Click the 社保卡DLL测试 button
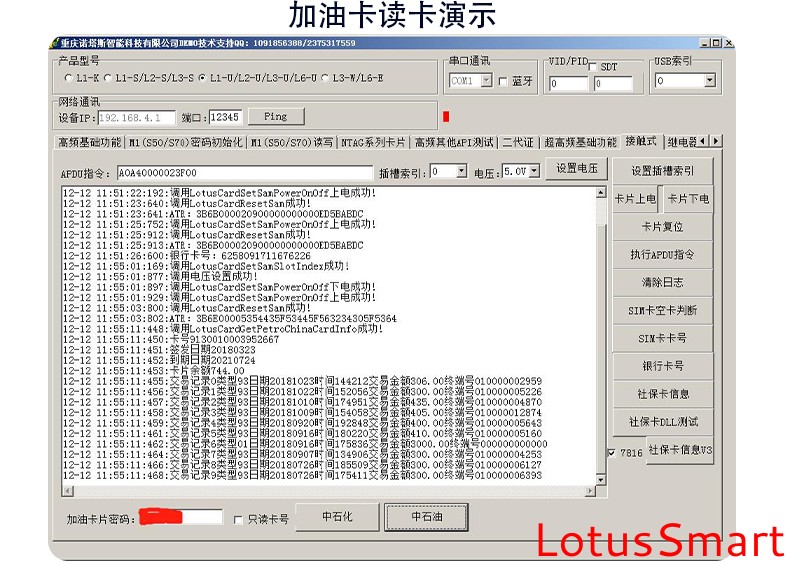The width and height of the screenshot is (790, 565). click(663, 422)
